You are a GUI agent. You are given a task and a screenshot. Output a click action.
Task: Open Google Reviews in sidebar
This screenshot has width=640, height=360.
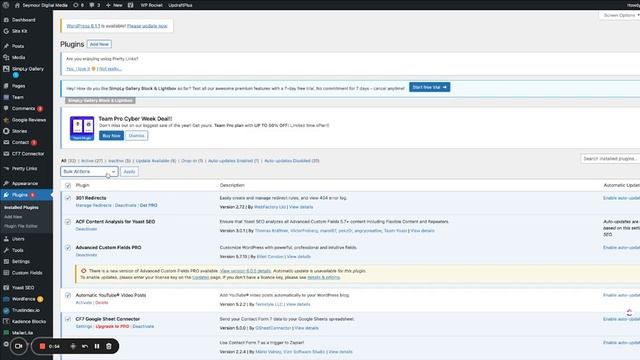tap(29, 120)
